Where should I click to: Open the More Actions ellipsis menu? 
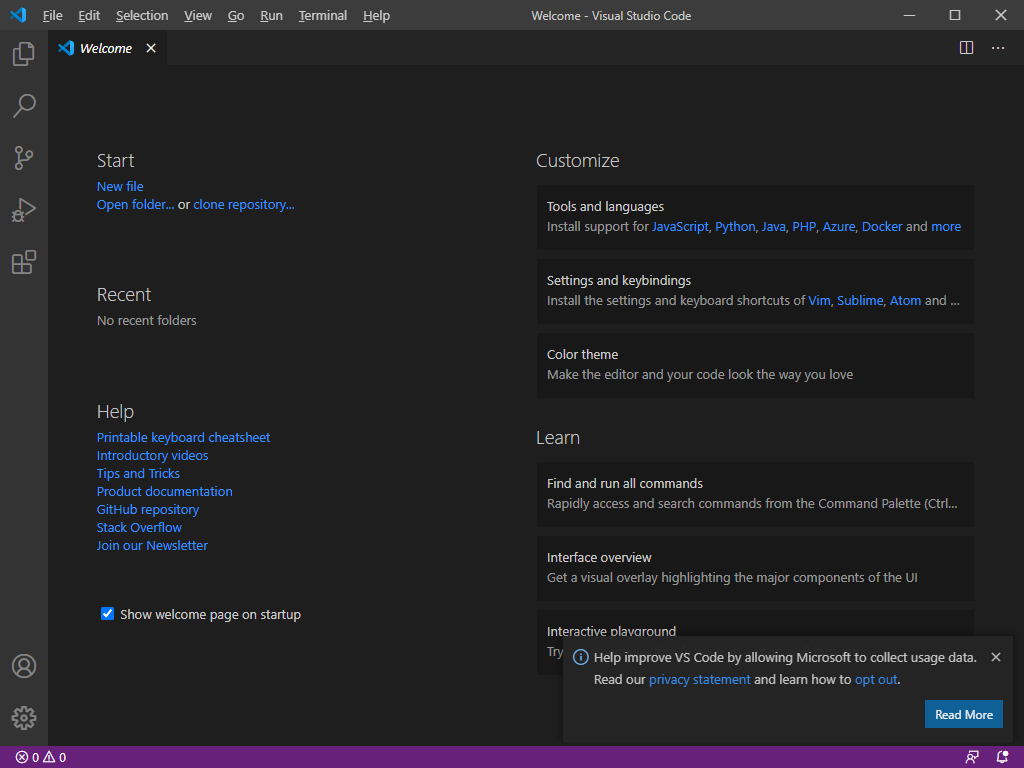coord(998,48)
